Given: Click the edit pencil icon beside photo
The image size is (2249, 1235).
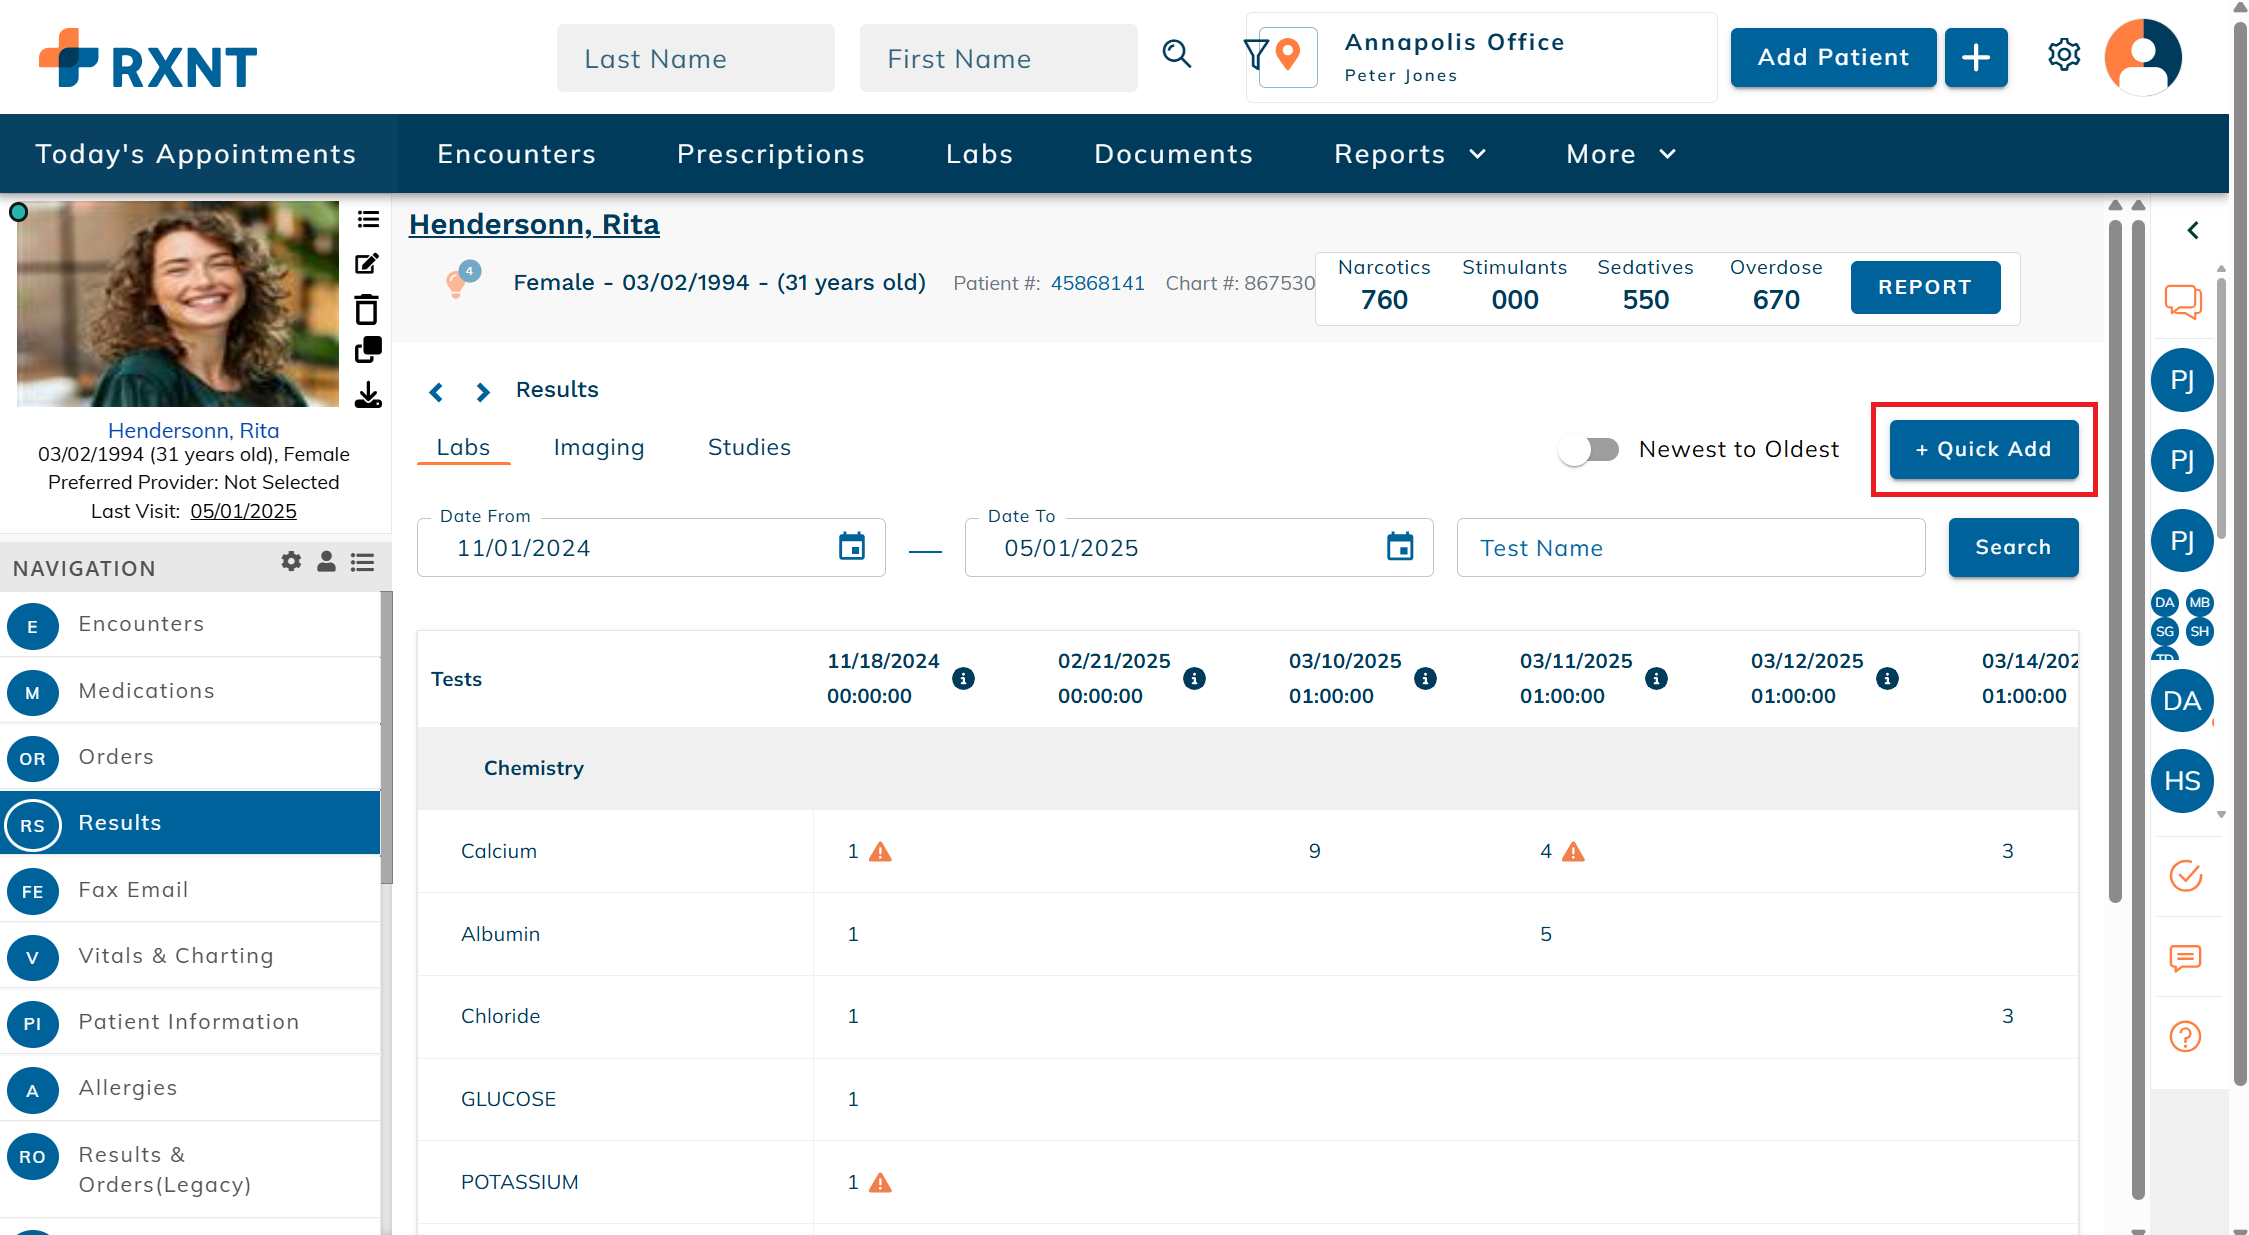Looking at the screenshot, I should (x=367, y=264).
